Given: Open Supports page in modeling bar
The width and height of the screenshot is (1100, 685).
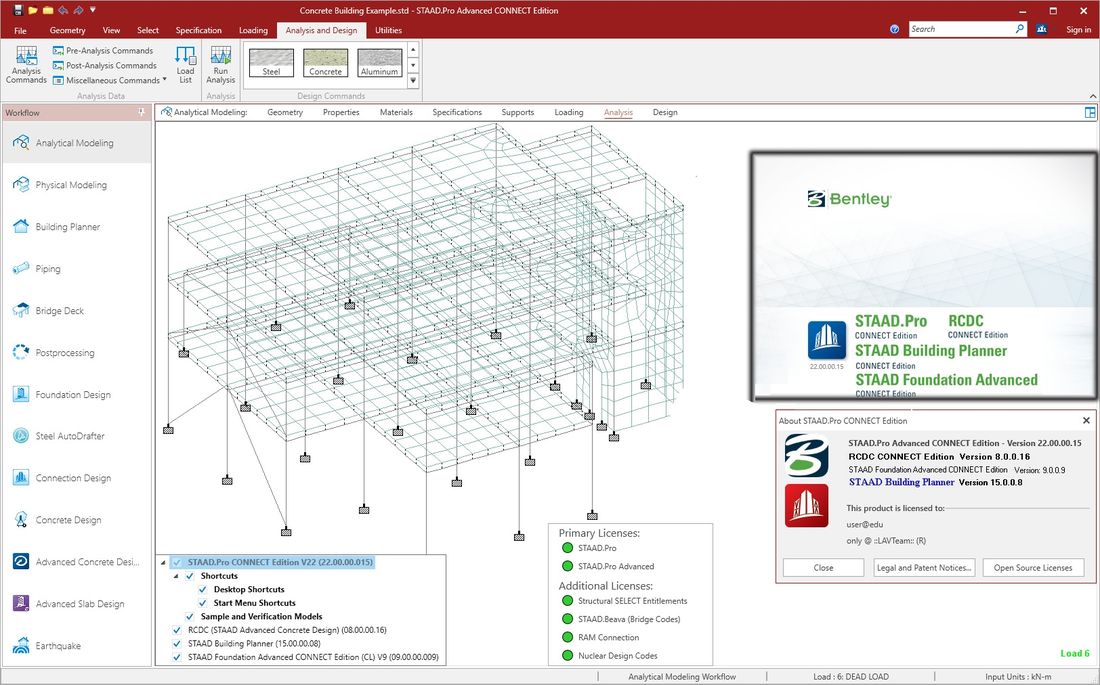Looking at the screenshot, I should pos(518,112).
